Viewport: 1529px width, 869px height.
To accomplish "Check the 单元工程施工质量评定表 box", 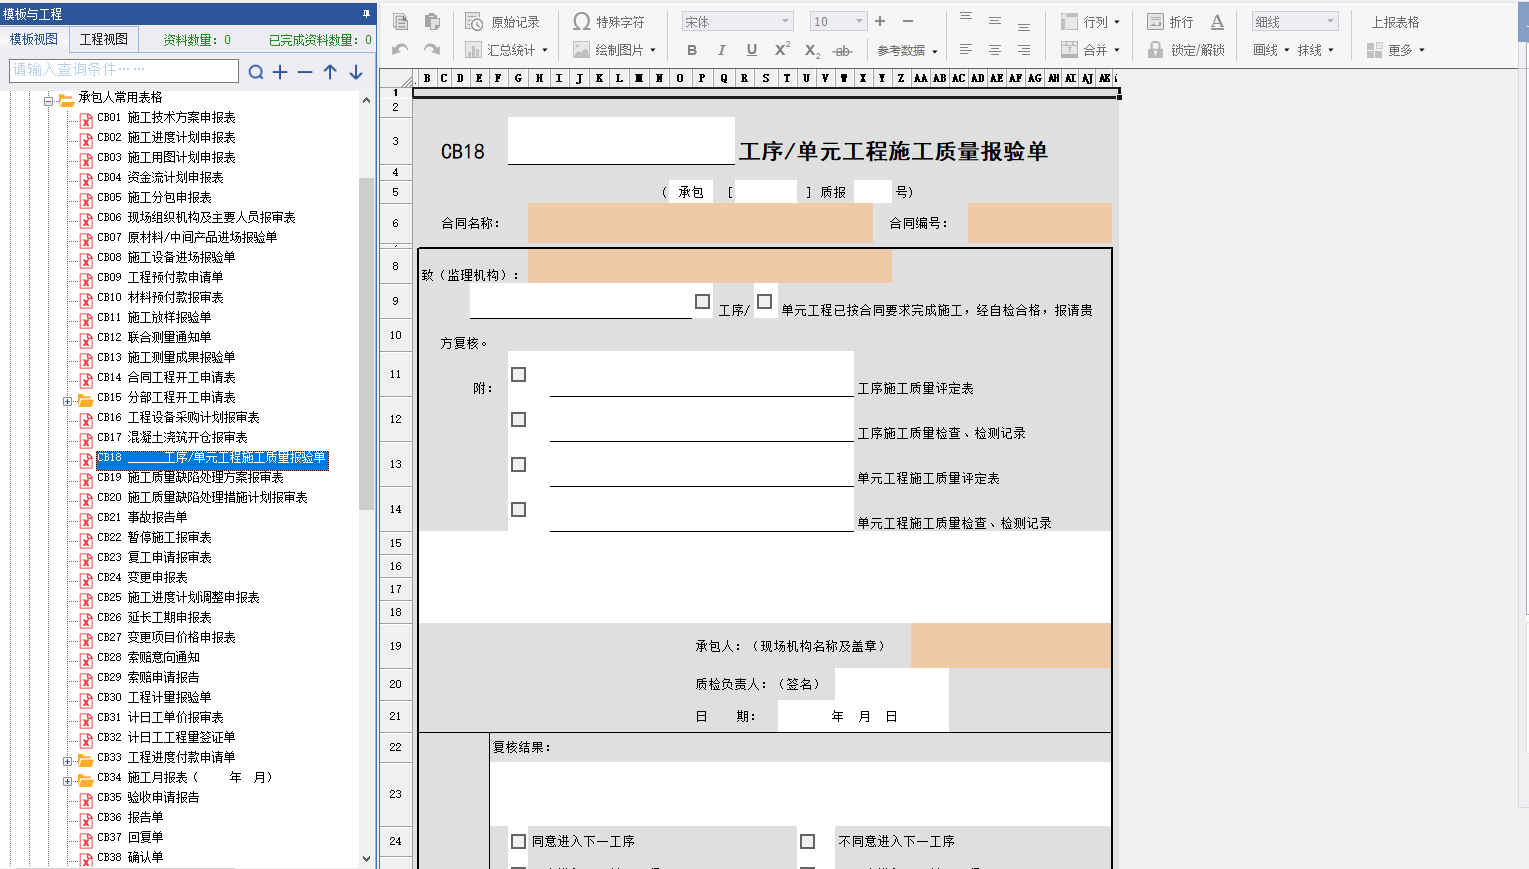I will click(518, 465).
